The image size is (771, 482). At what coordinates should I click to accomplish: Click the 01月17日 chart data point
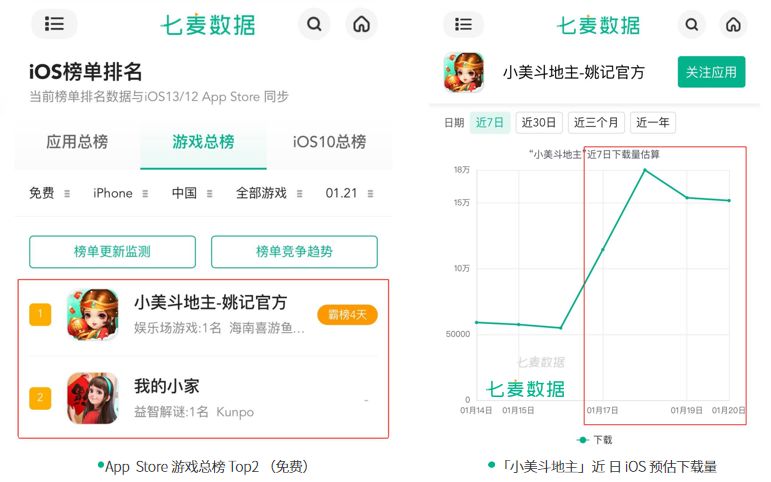click(x=603, y=249)
